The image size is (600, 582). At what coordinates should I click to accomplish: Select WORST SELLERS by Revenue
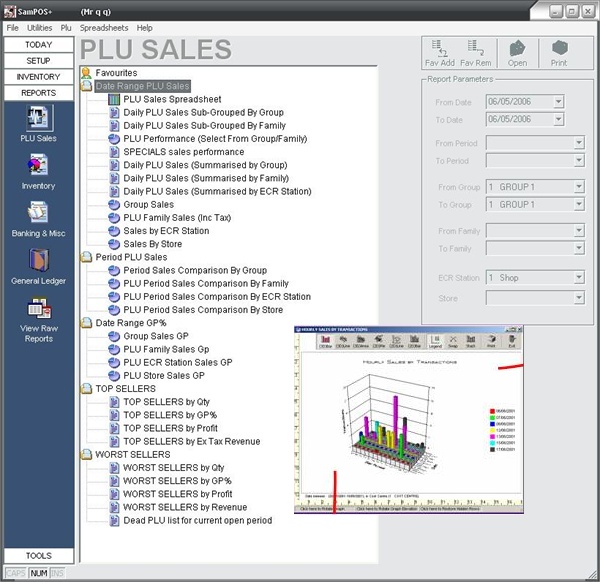pos(185,507)
